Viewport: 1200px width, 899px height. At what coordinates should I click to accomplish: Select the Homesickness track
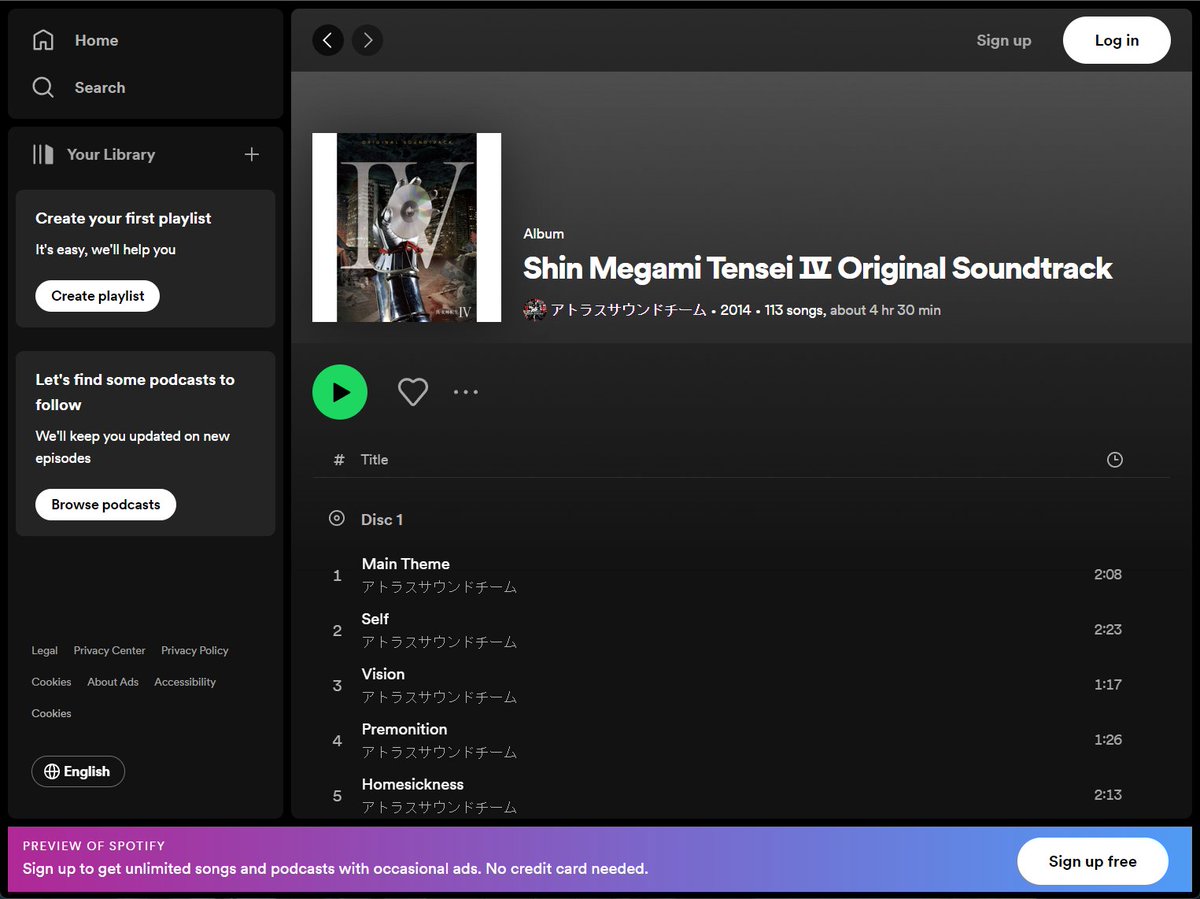pos(741,795)
